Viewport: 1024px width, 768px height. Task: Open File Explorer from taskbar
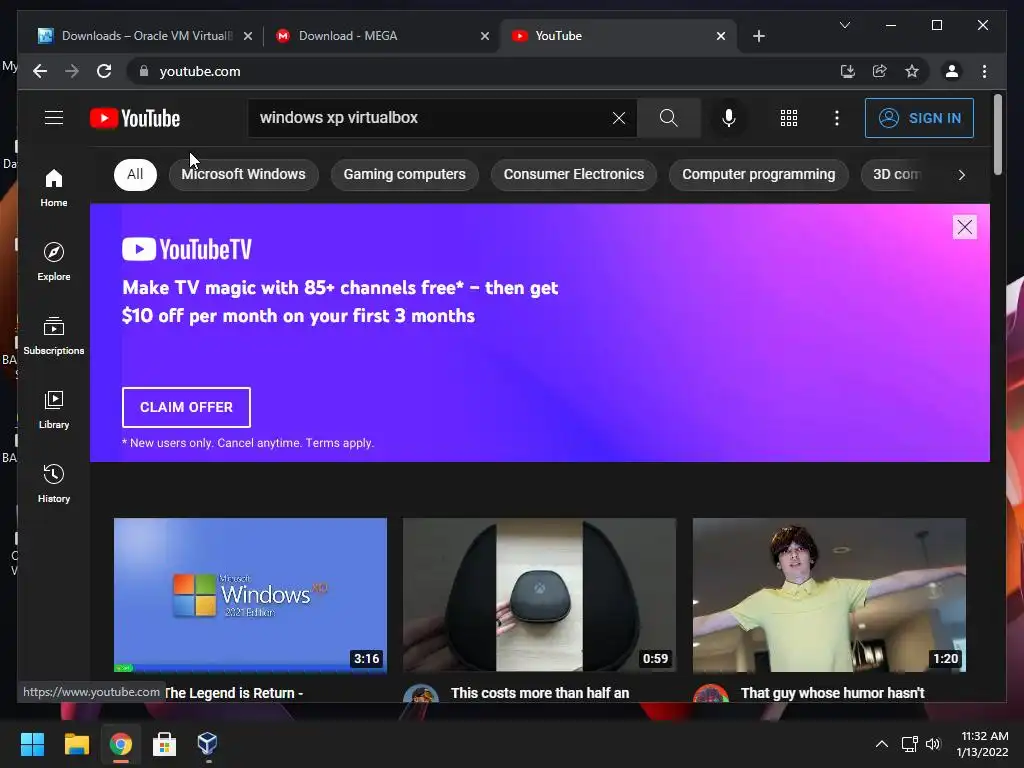tap(76, 744)
